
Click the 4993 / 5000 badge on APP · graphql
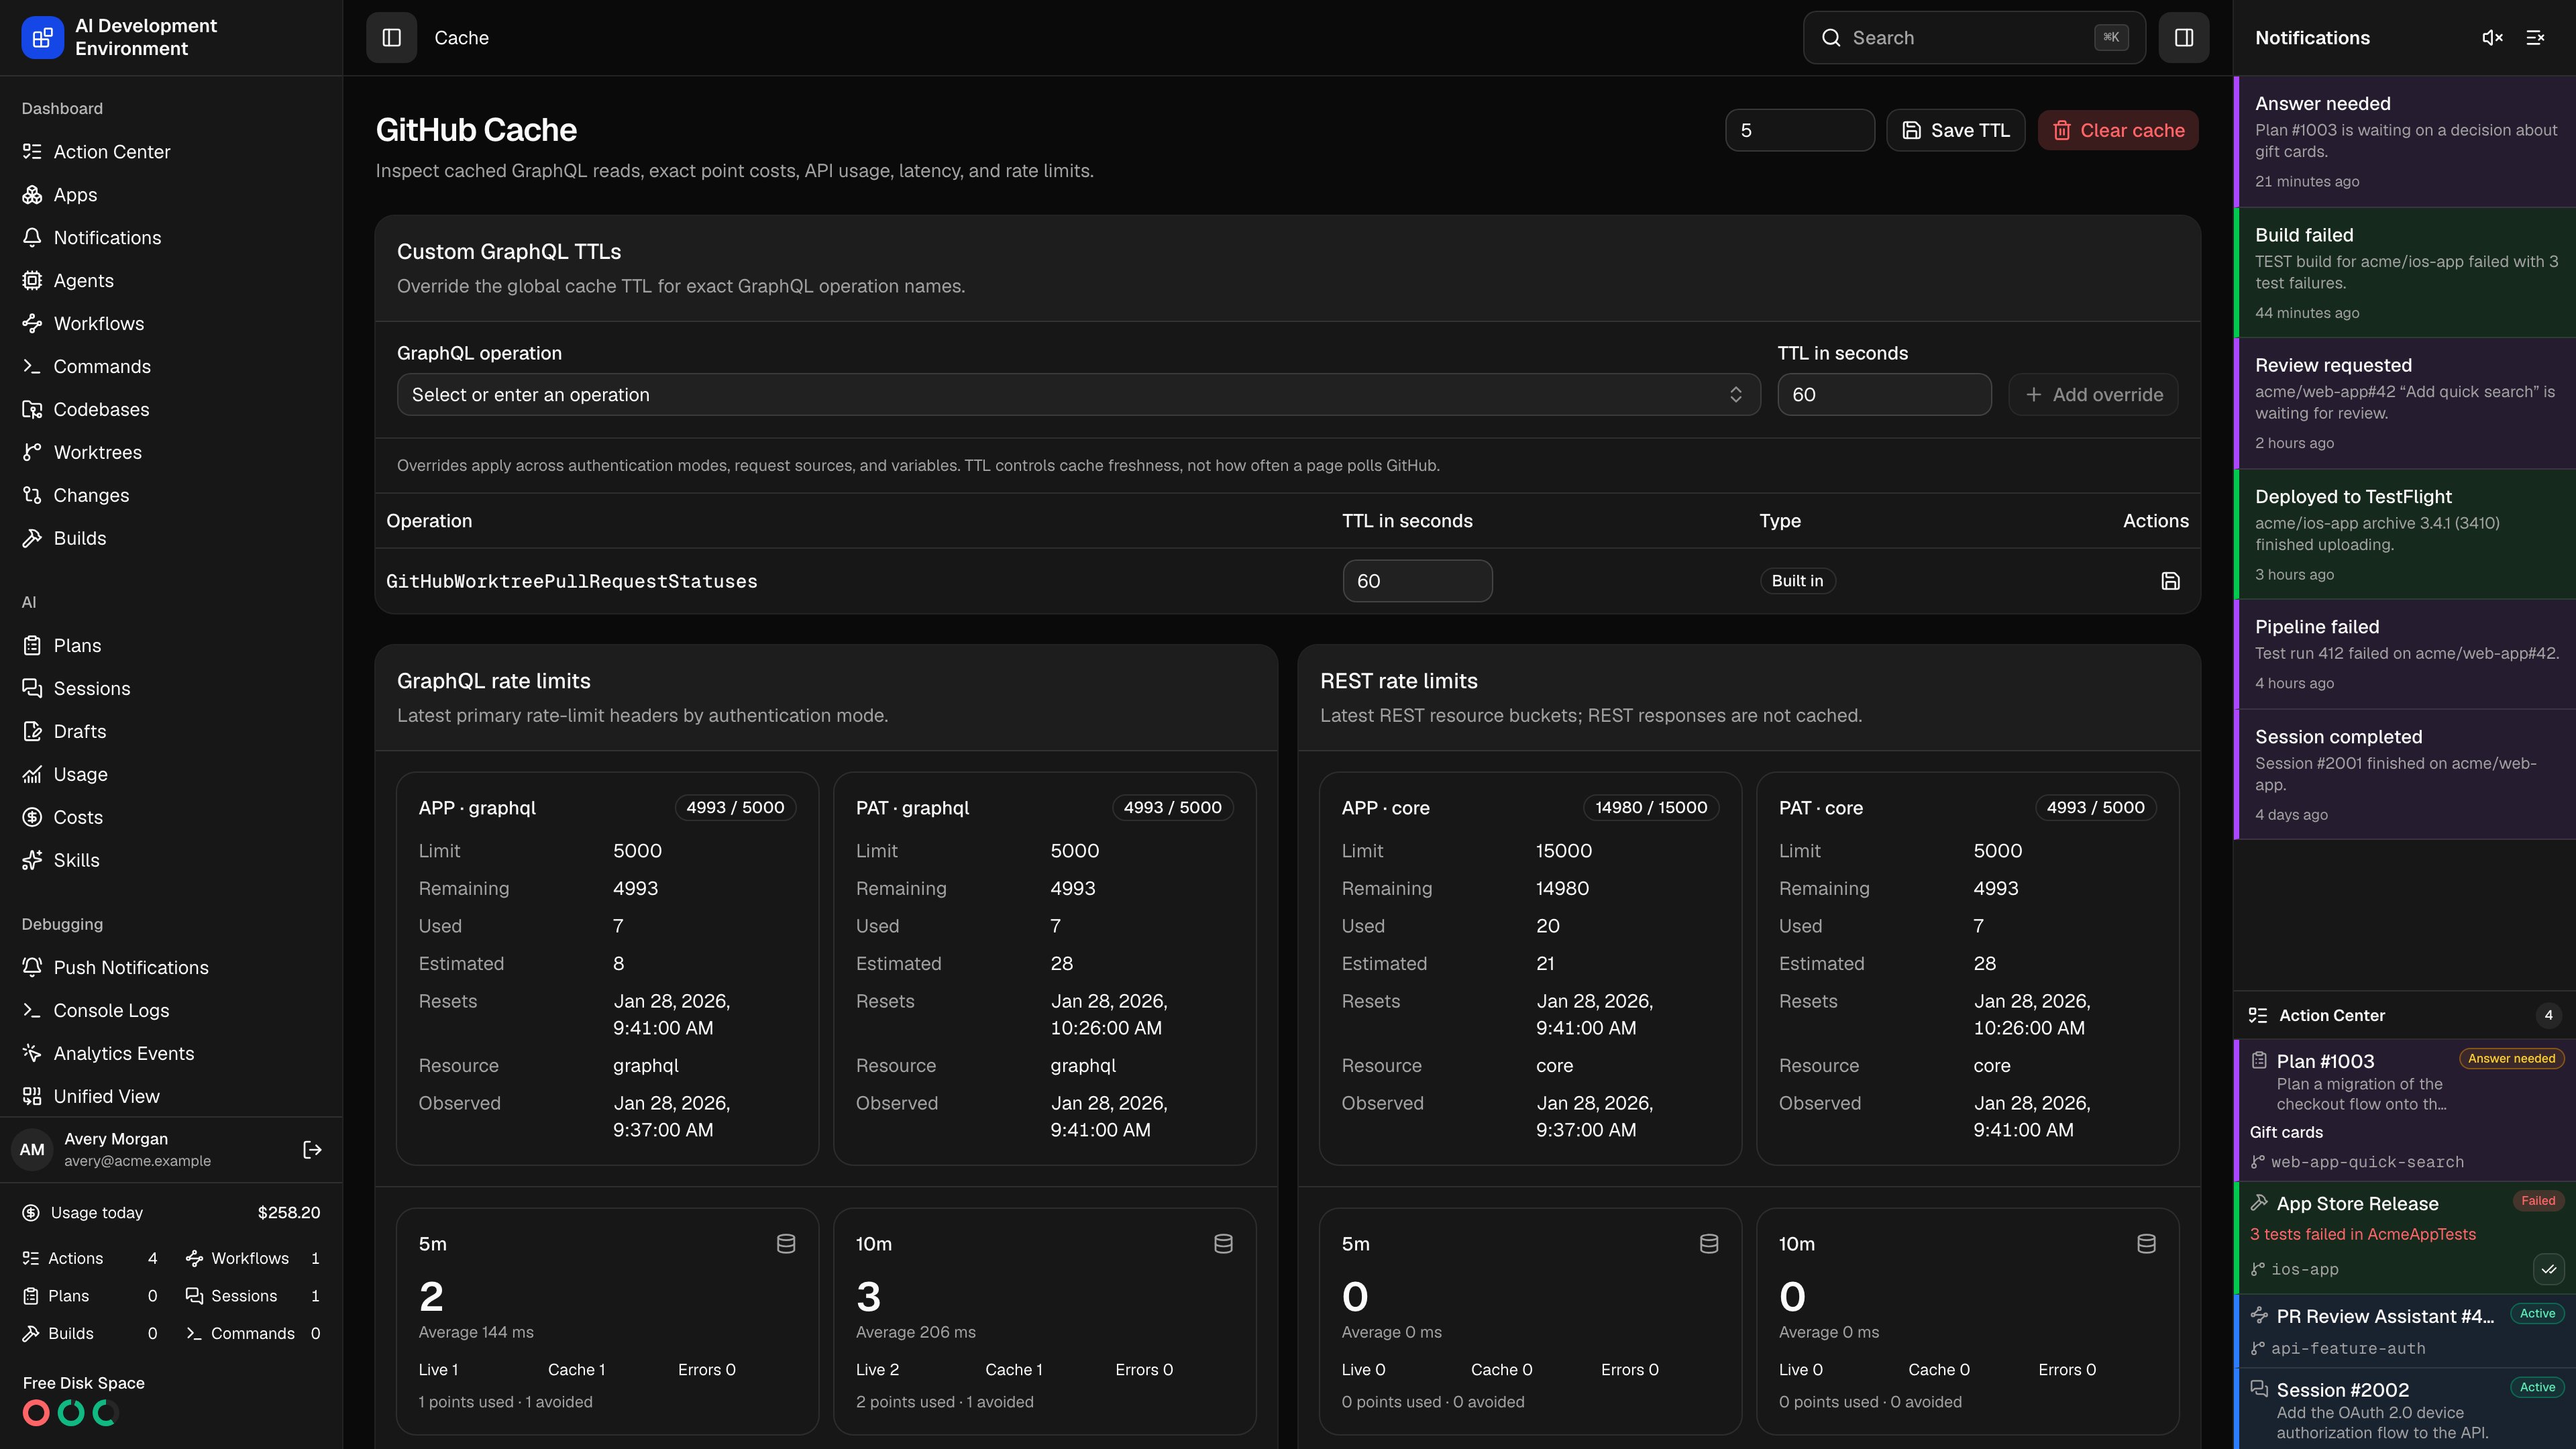[x=735, y=808]
